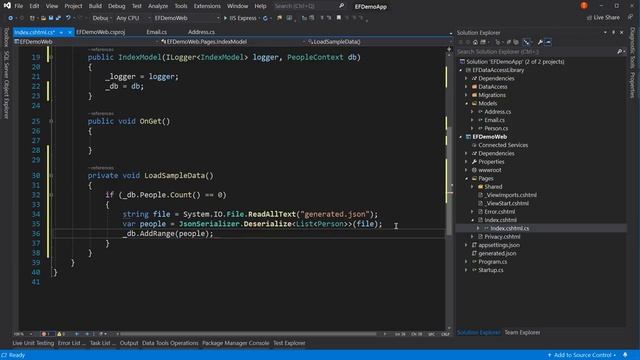Select appsettings.json in Solution Explorer
Viewport: 640px width, 360px height.
pyautogui.click(x=499, y=245)
